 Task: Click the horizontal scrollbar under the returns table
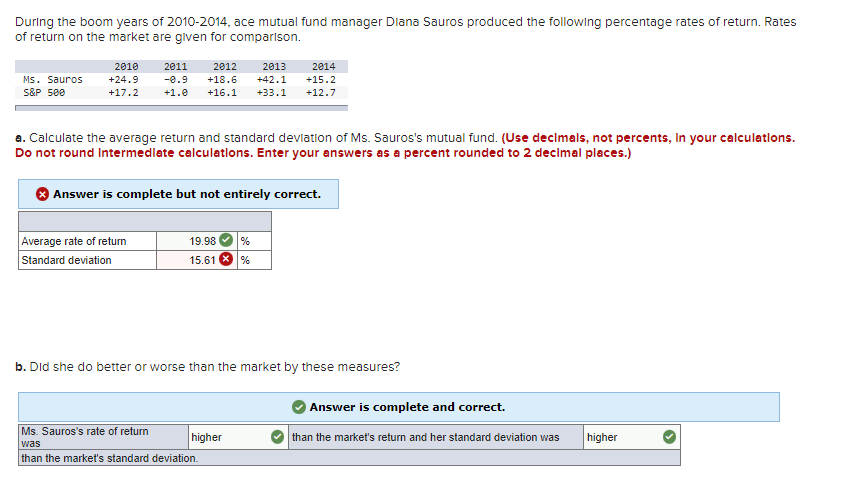tap(181, 108)
